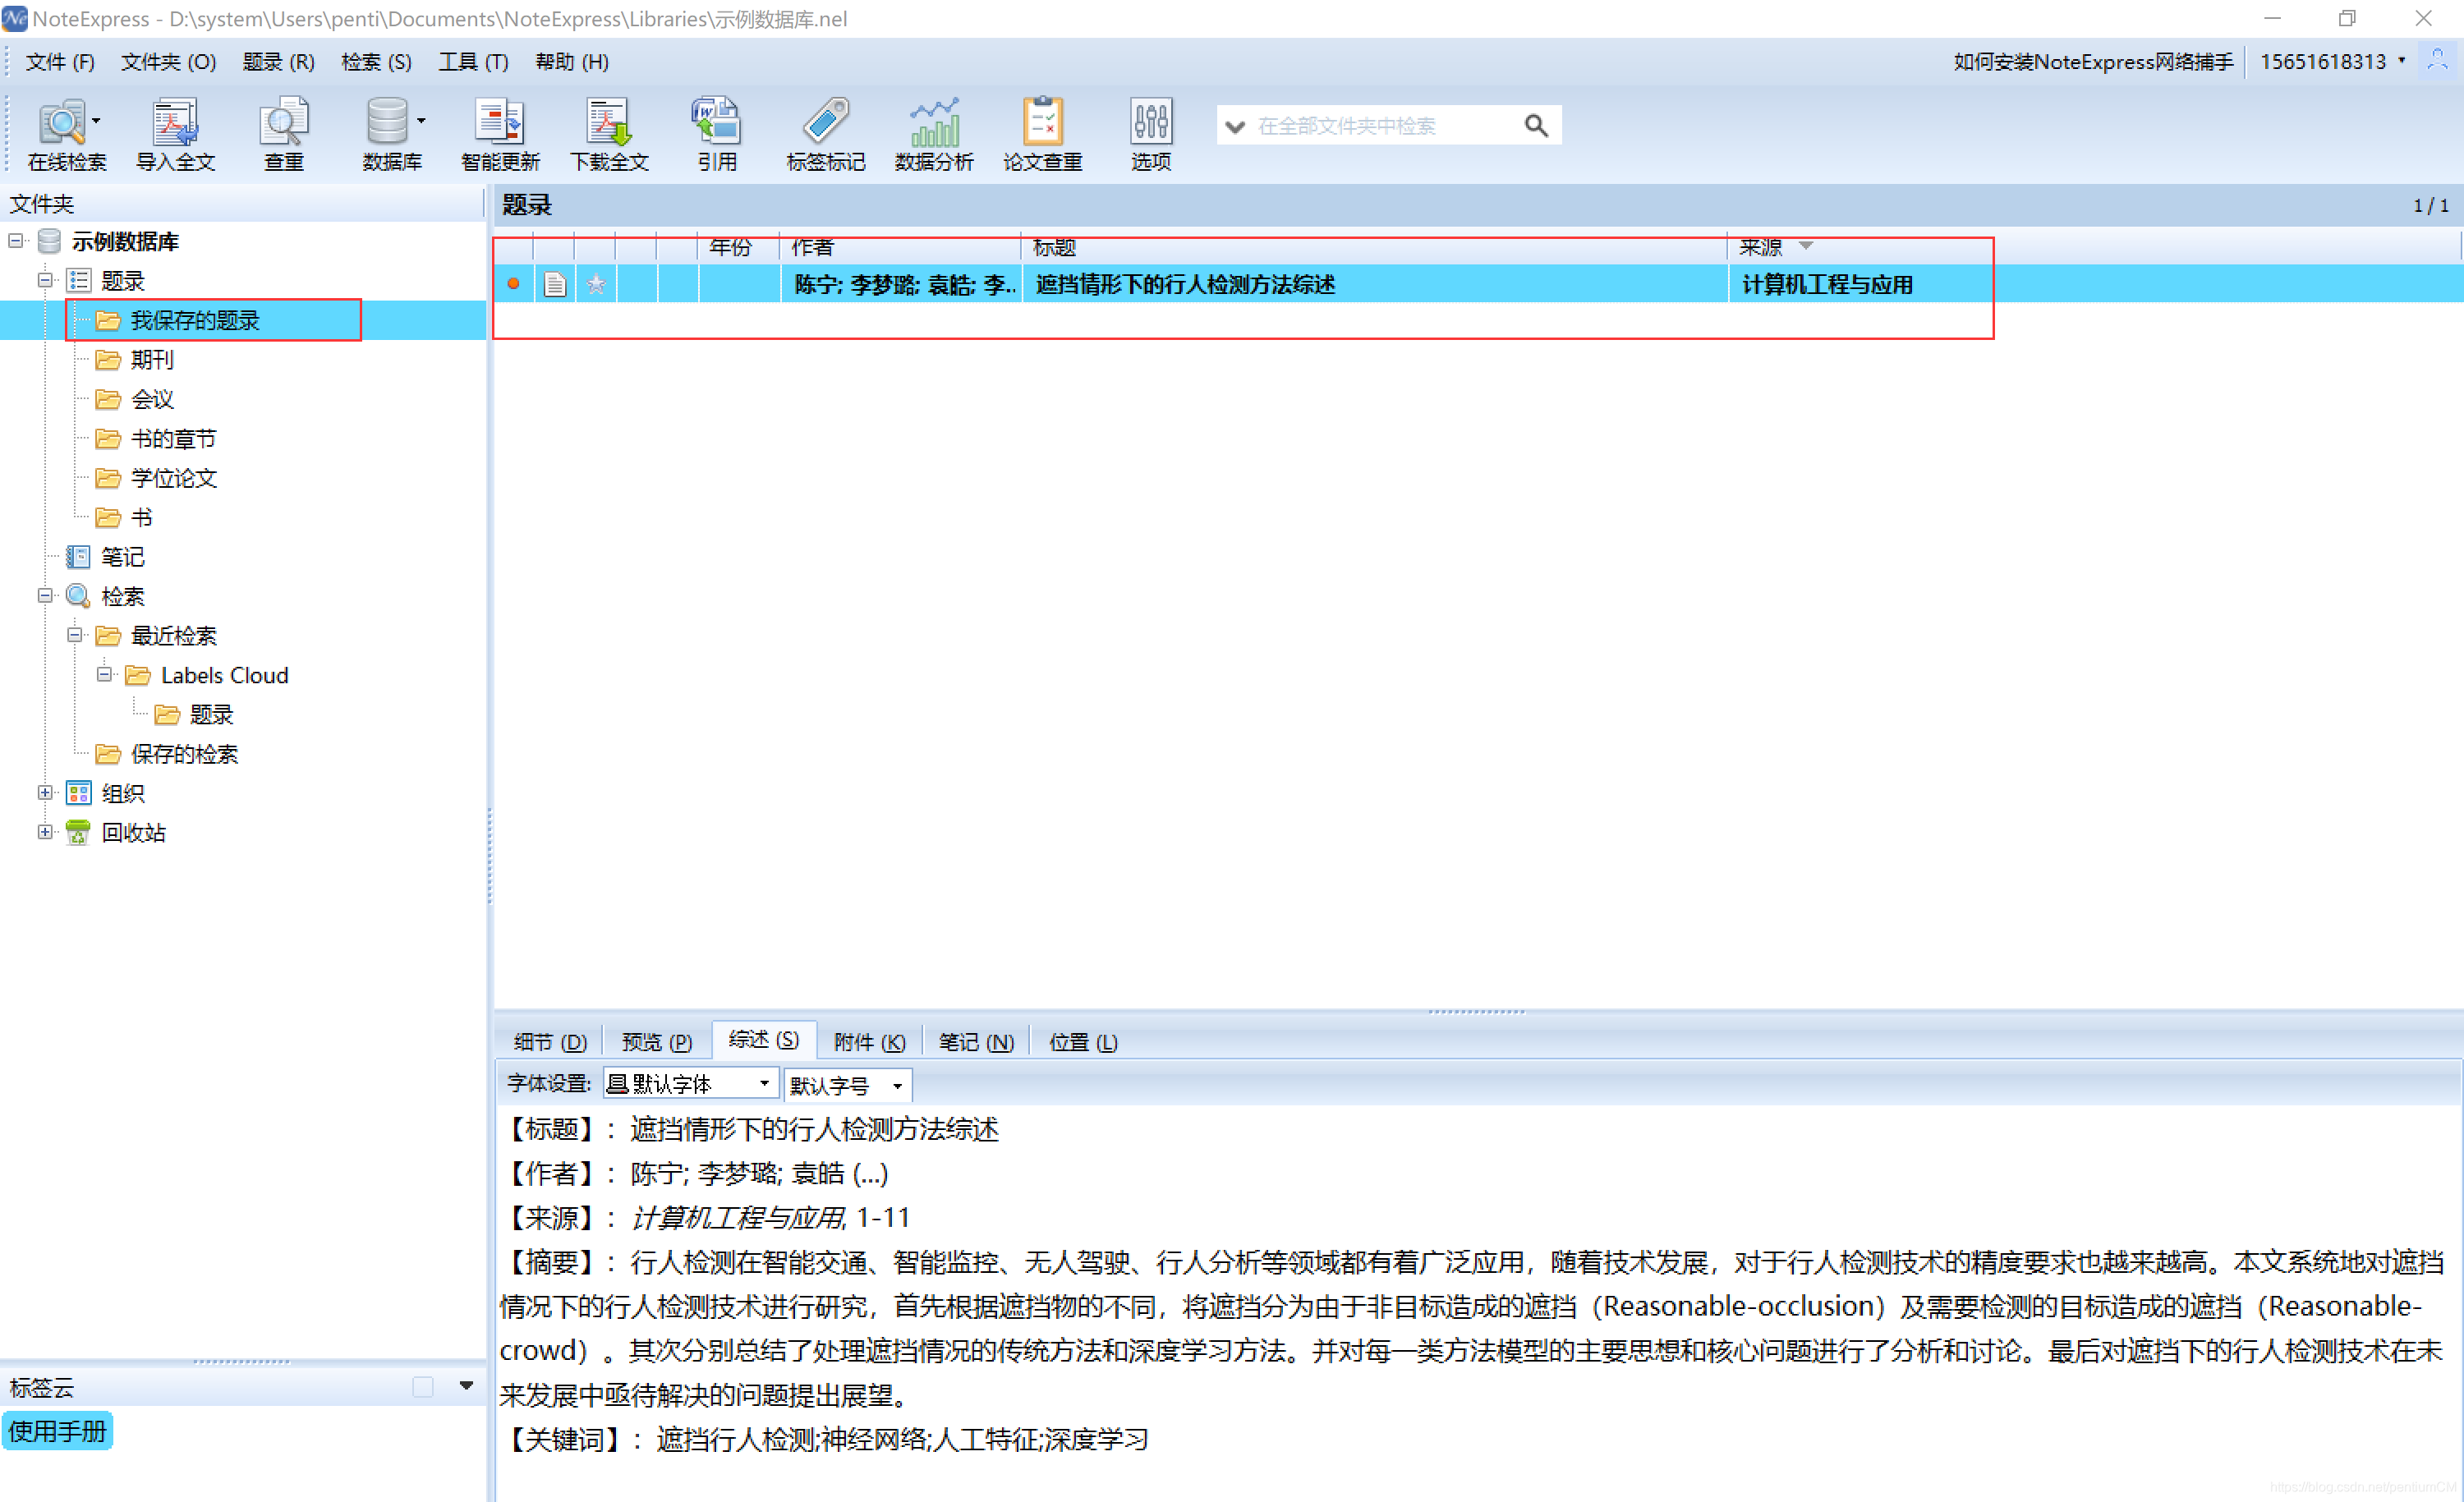The image size is (2464, 1502).
Task: Open the 工具 (T) menu
Action: point(472,61)
